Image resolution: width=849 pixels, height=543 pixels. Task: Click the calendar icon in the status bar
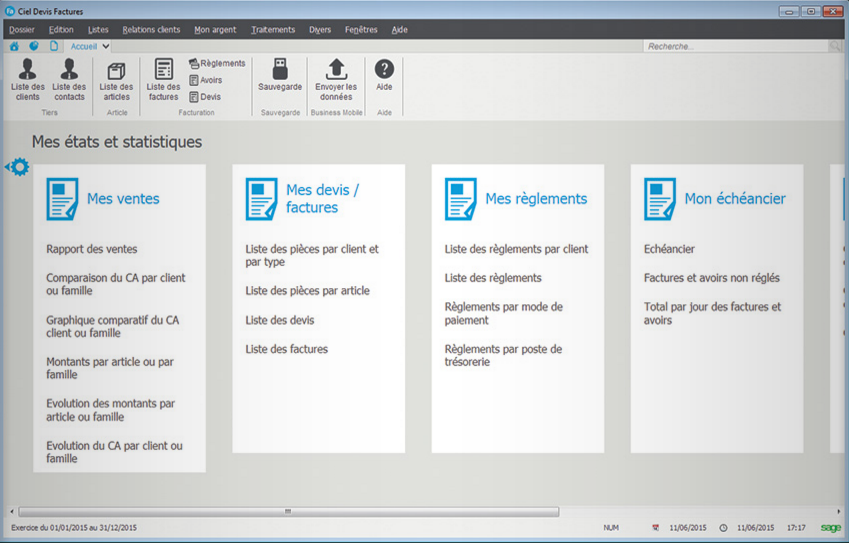tap(656, 527)
